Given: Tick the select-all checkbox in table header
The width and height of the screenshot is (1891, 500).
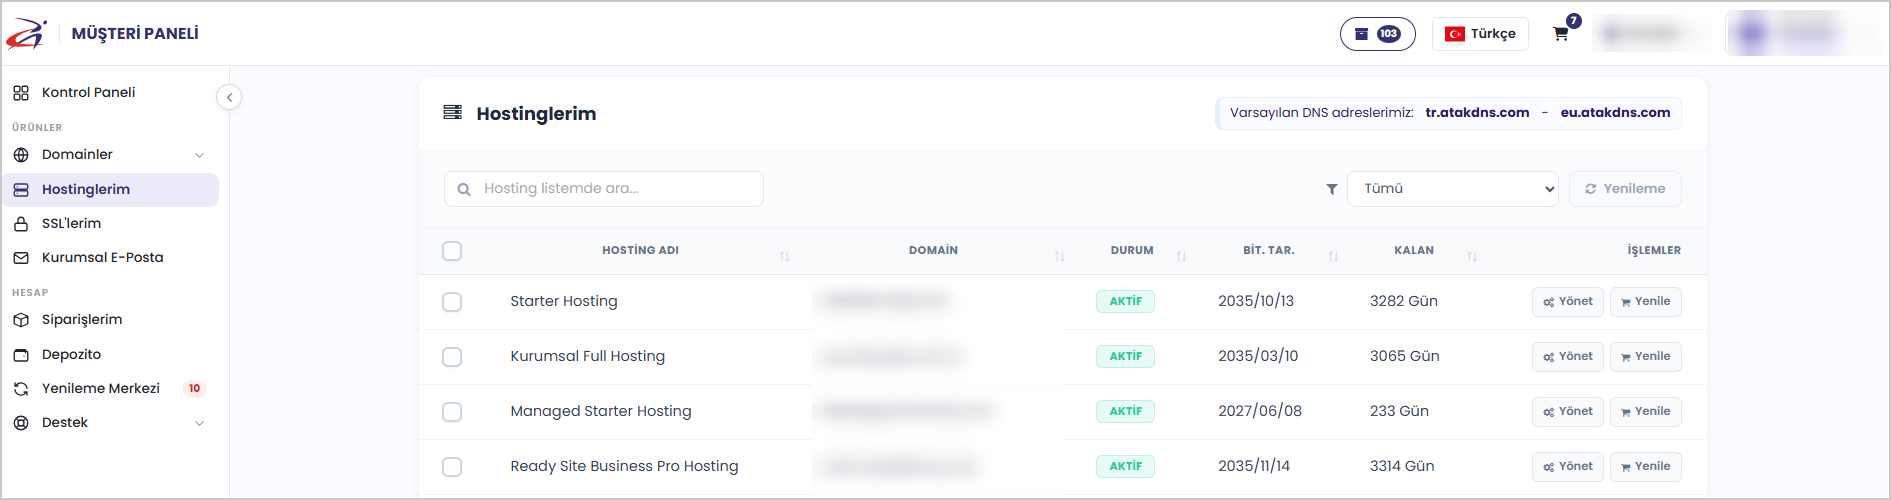Looking at the screenshot, I should coord(452,251).
